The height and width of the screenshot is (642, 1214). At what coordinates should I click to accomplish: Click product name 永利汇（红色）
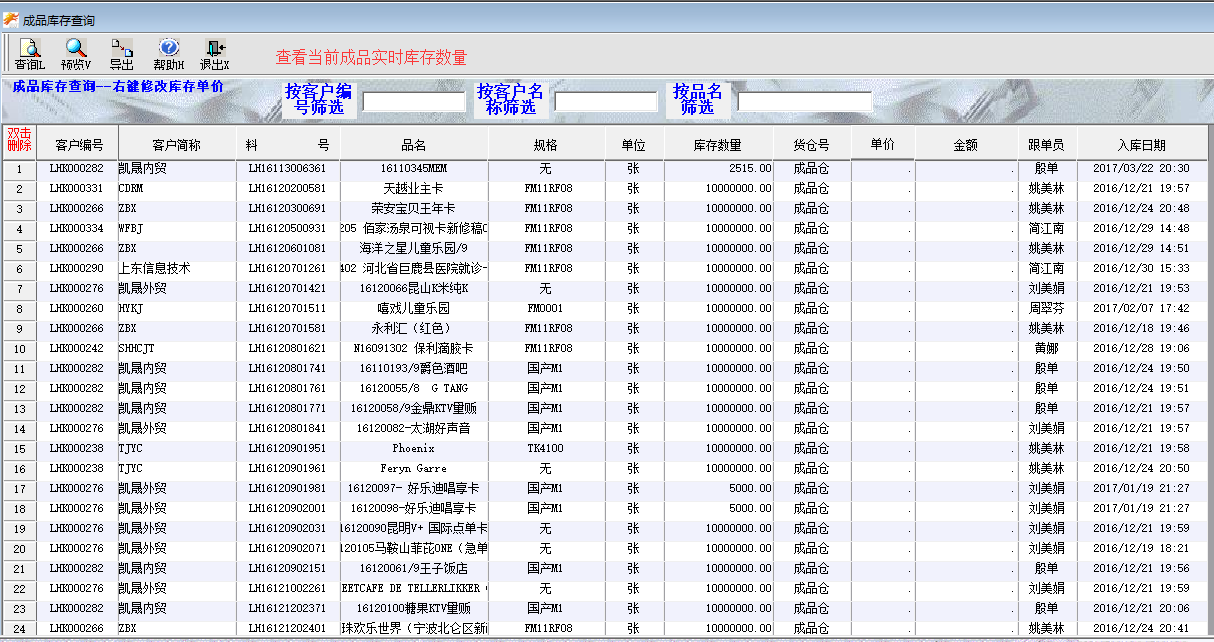click(x=414, y=329)
